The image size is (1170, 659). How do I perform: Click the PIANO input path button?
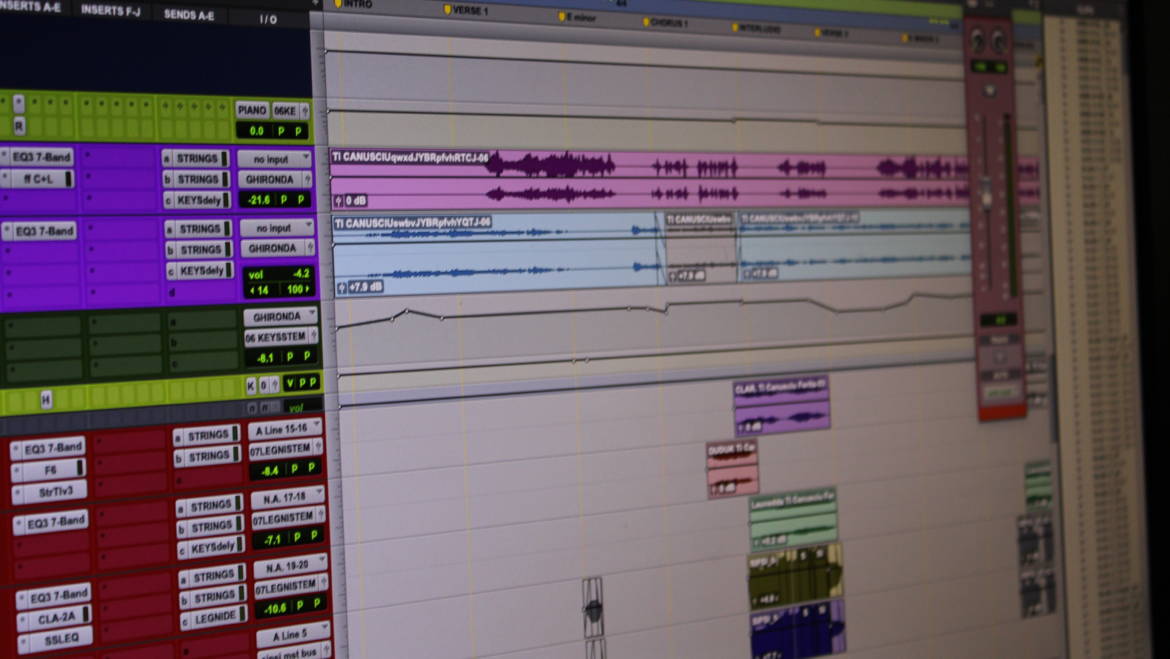[x=251, y=110]
